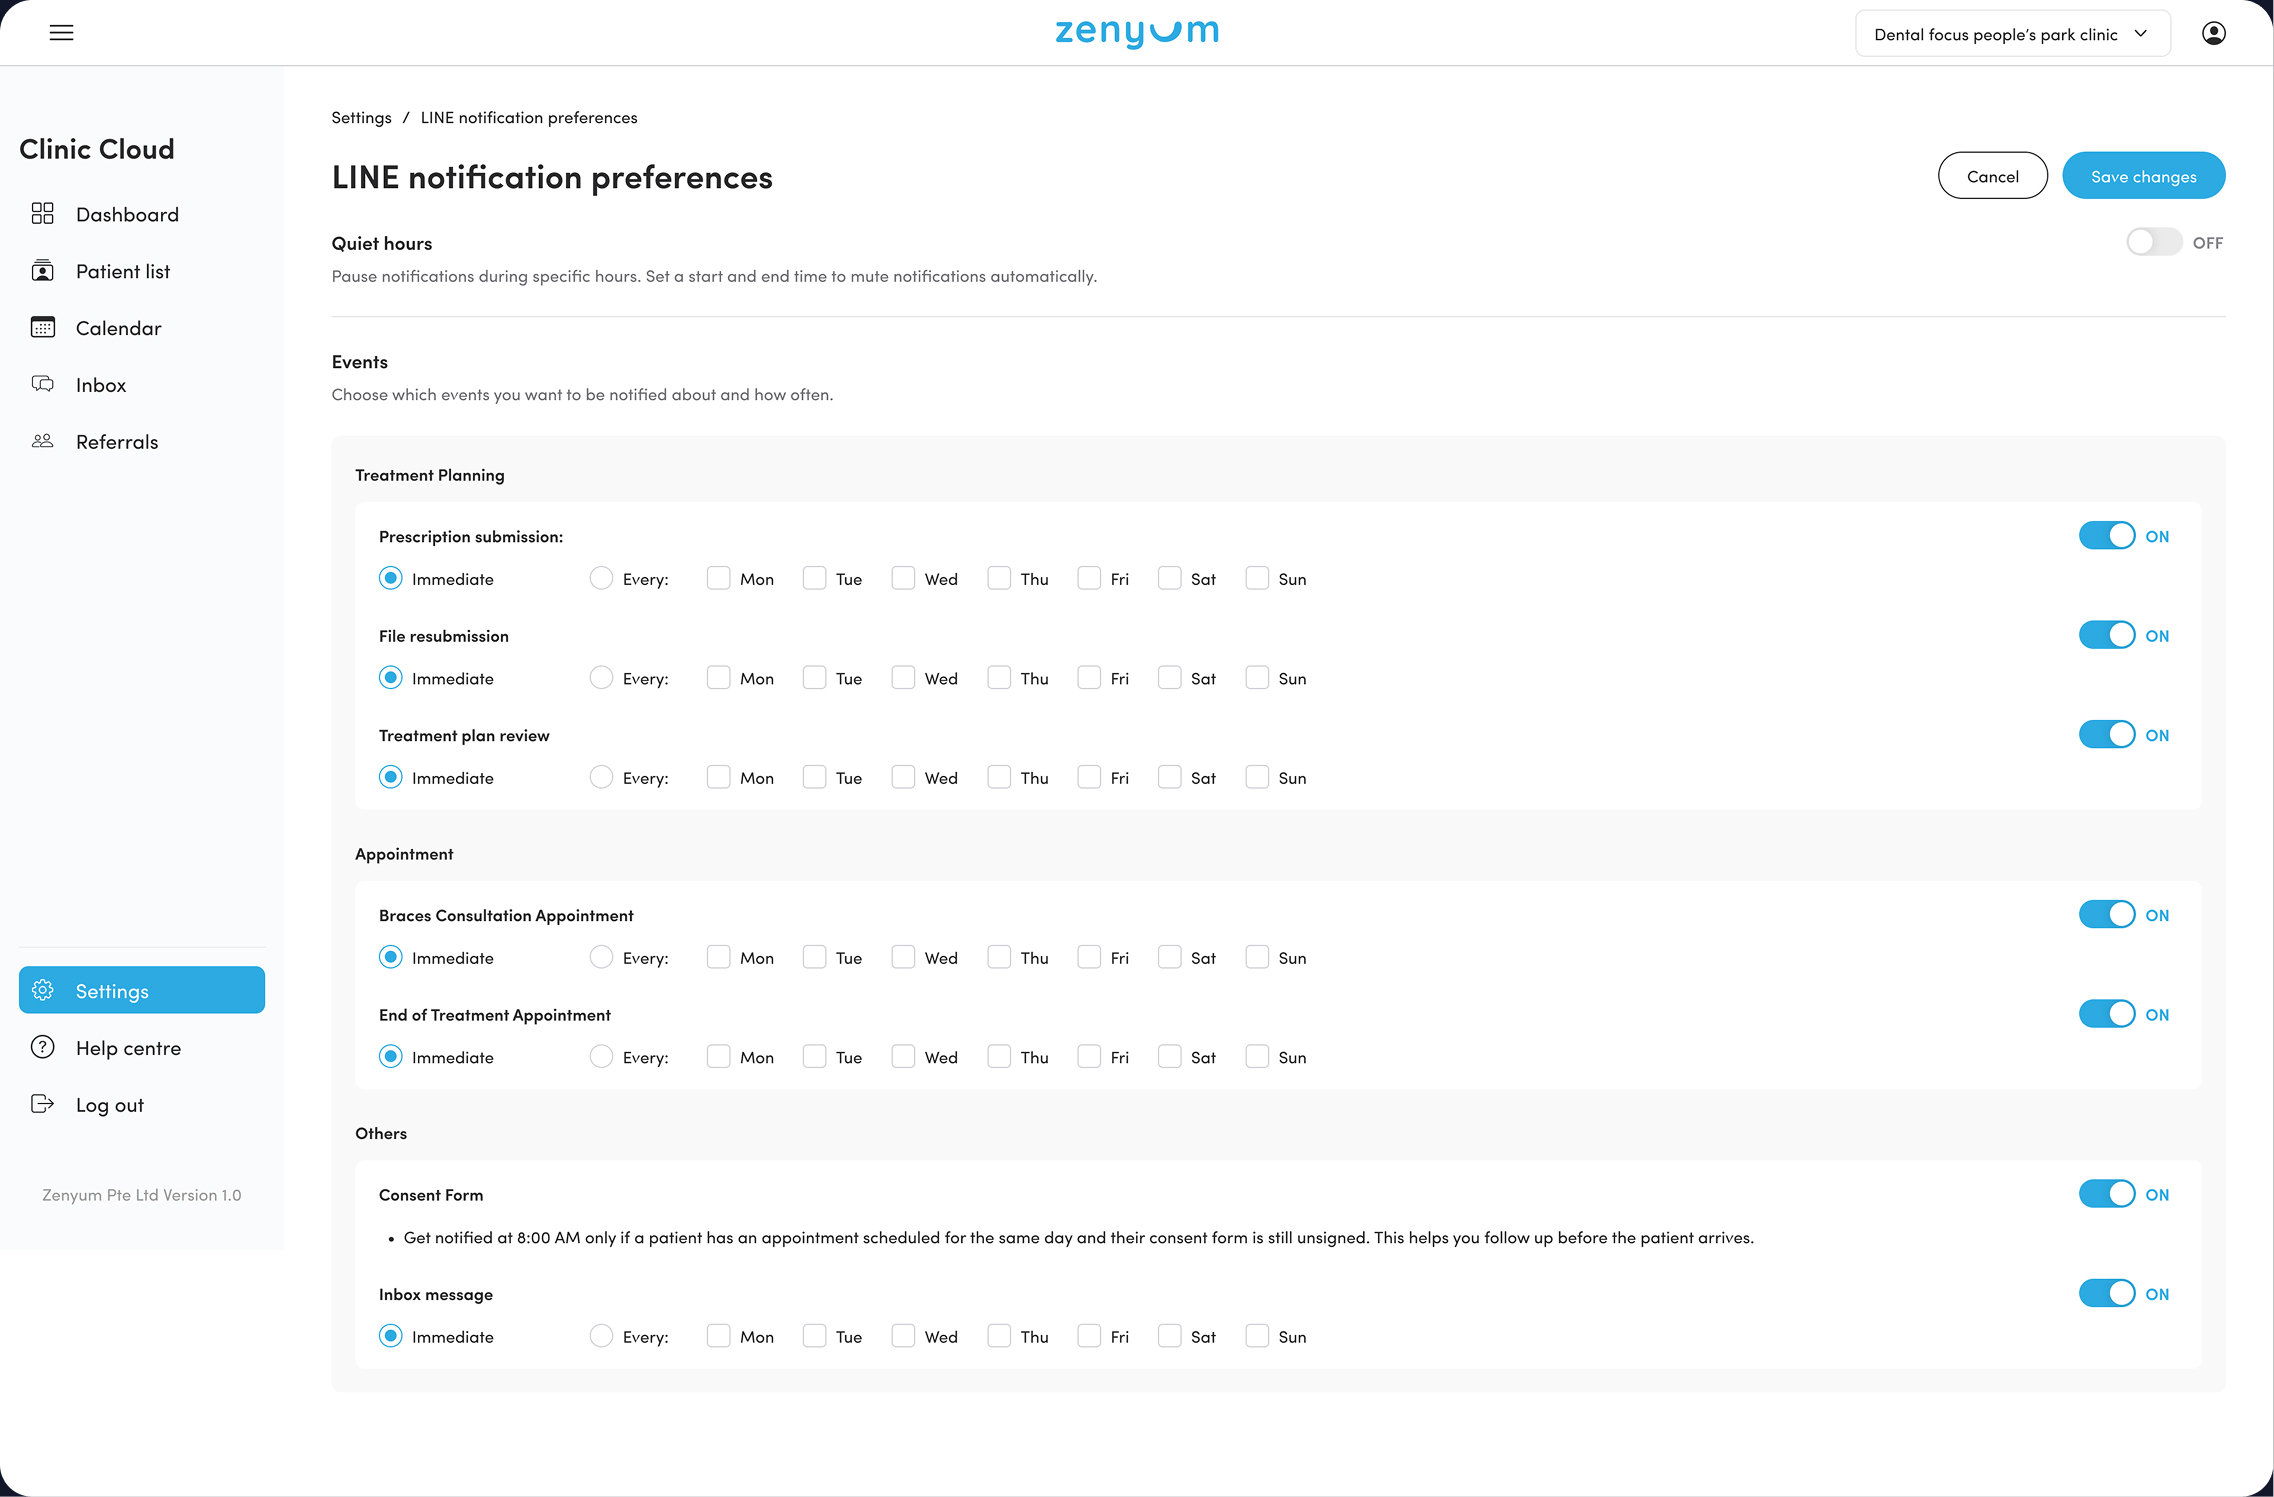Enable the Quiet hours toggle

(x=2153, y=242)
